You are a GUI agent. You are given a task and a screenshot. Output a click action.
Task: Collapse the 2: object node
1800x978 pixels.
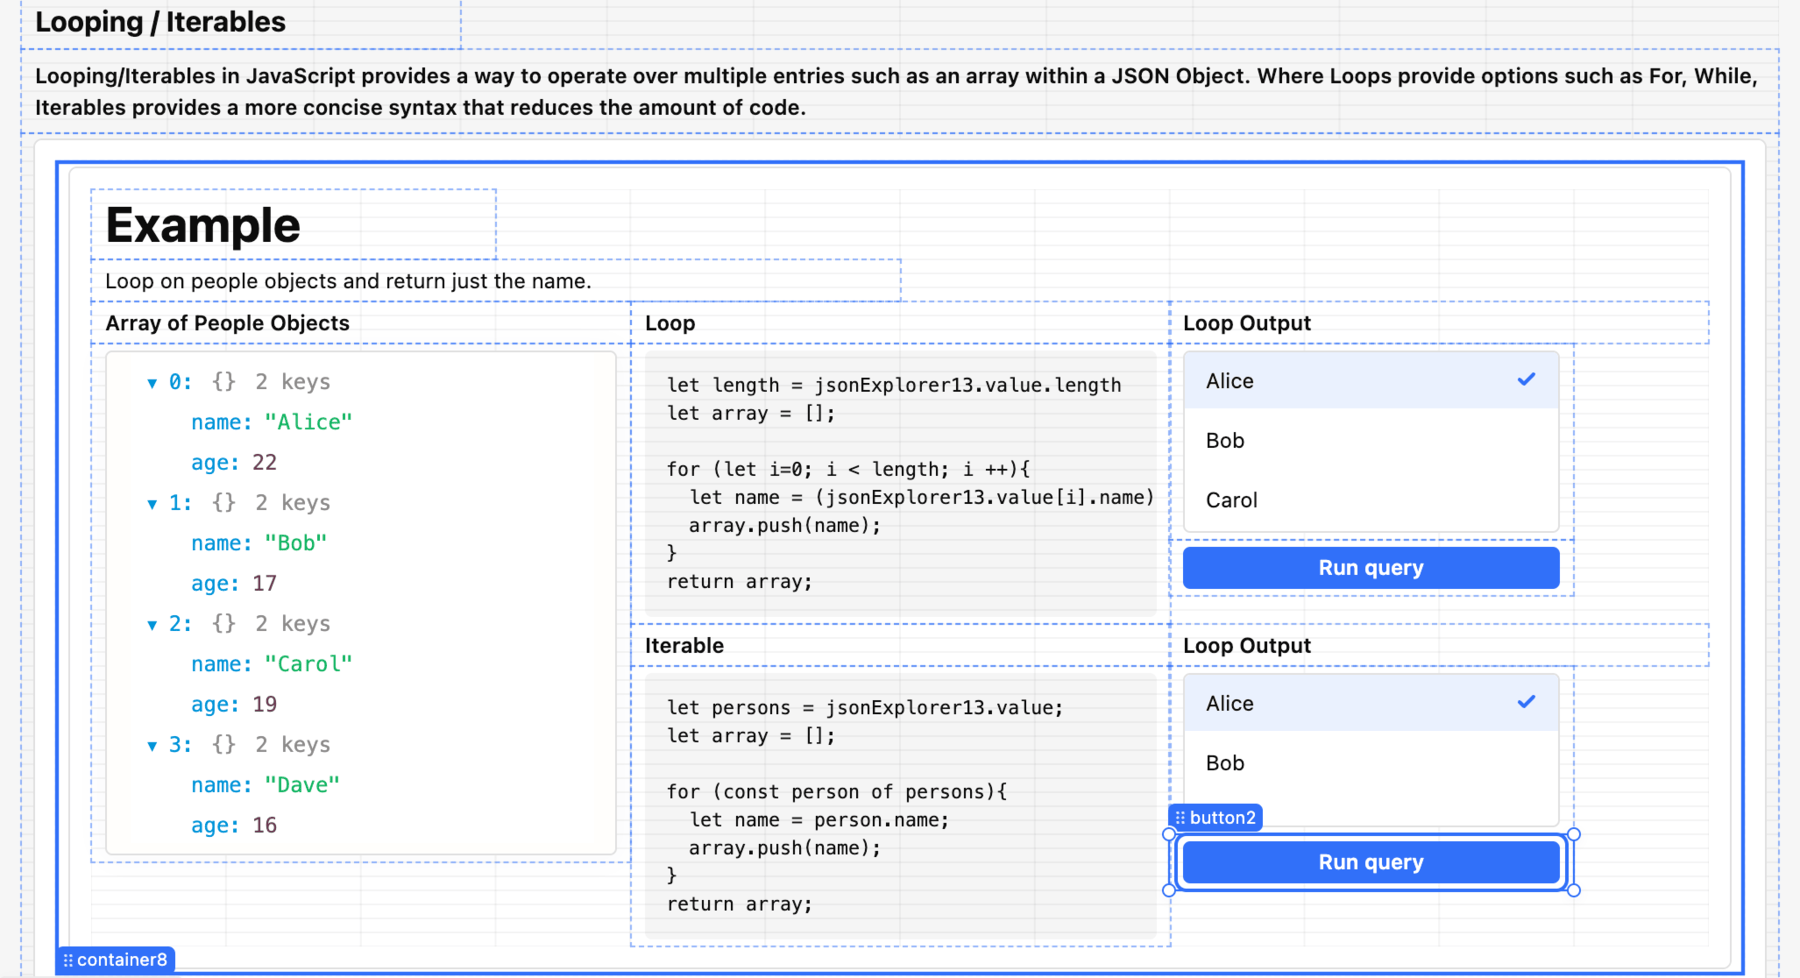(x=152, y=625)
